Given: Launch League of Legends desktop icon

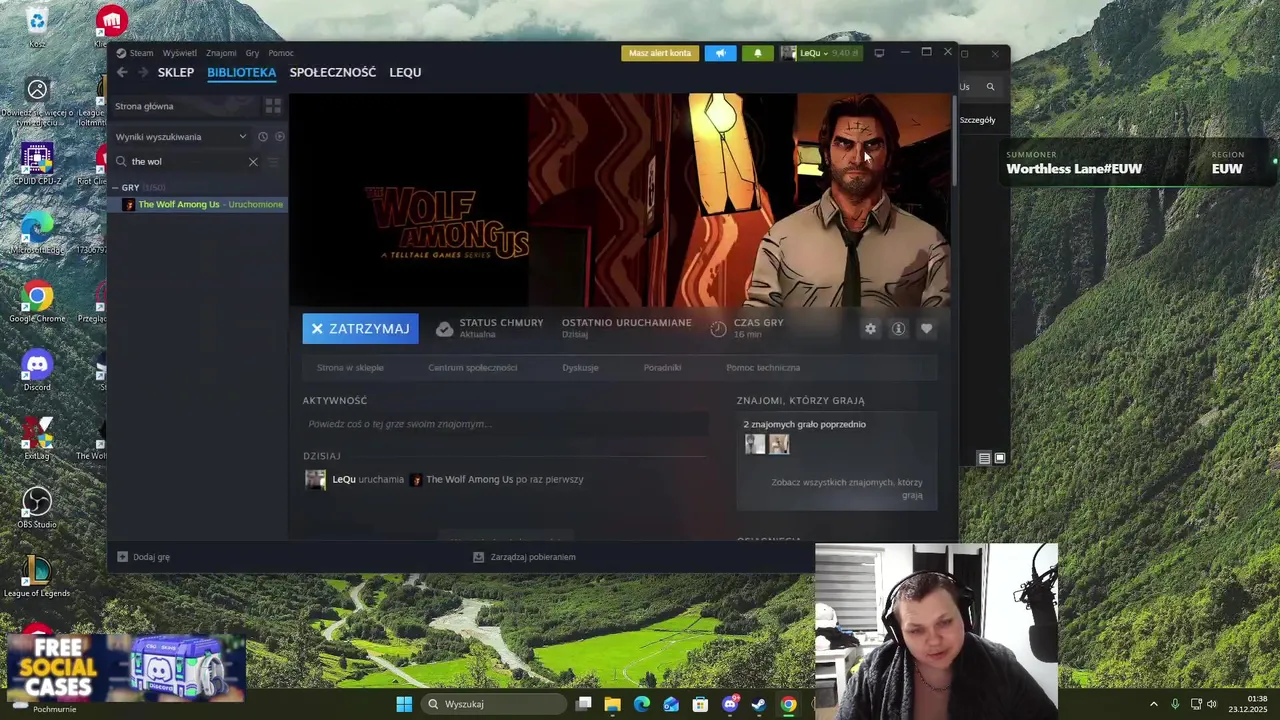Looking at the screenshot, I should click(x=37, y=576).
